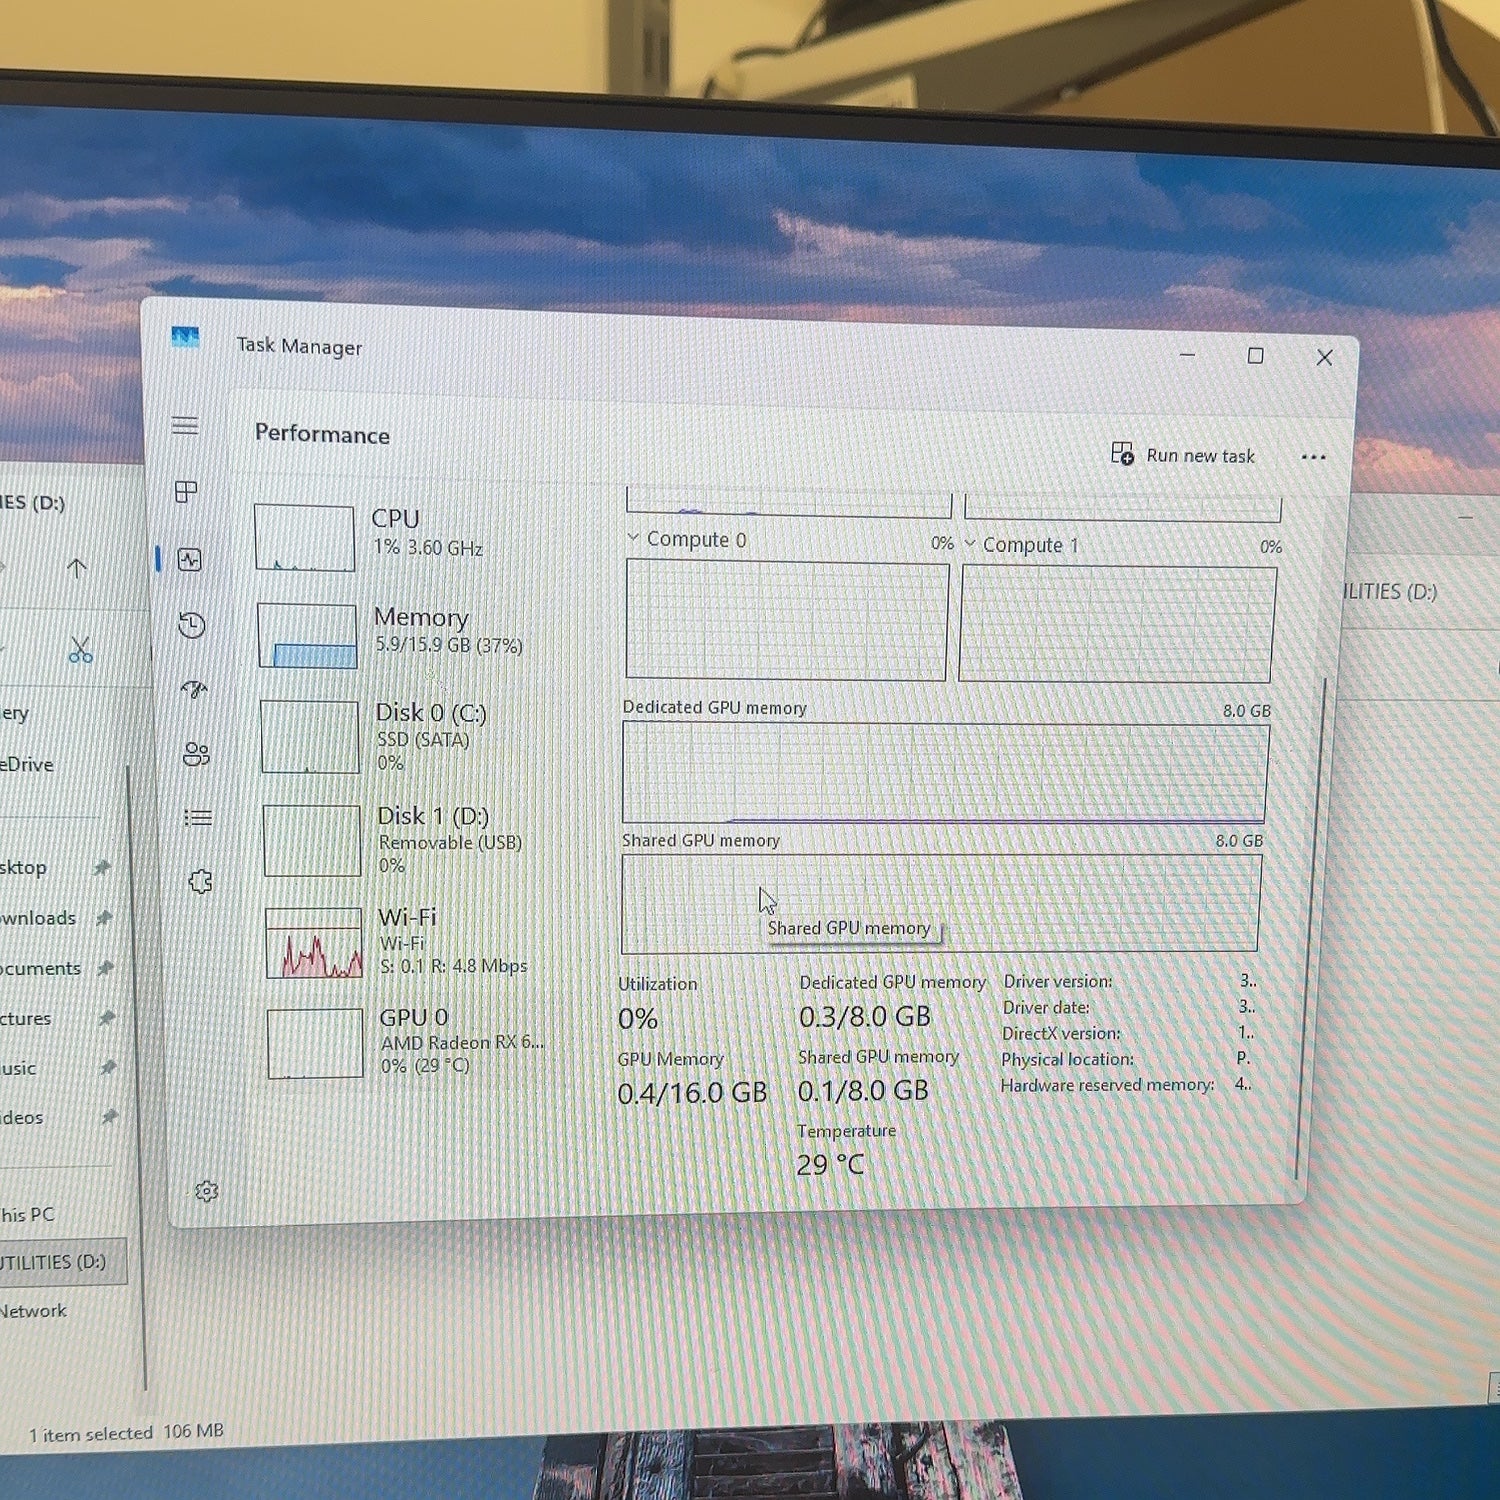This screenshot has height=1500, width=1500.
Task: Open the Details page icon
Action: 198,818
